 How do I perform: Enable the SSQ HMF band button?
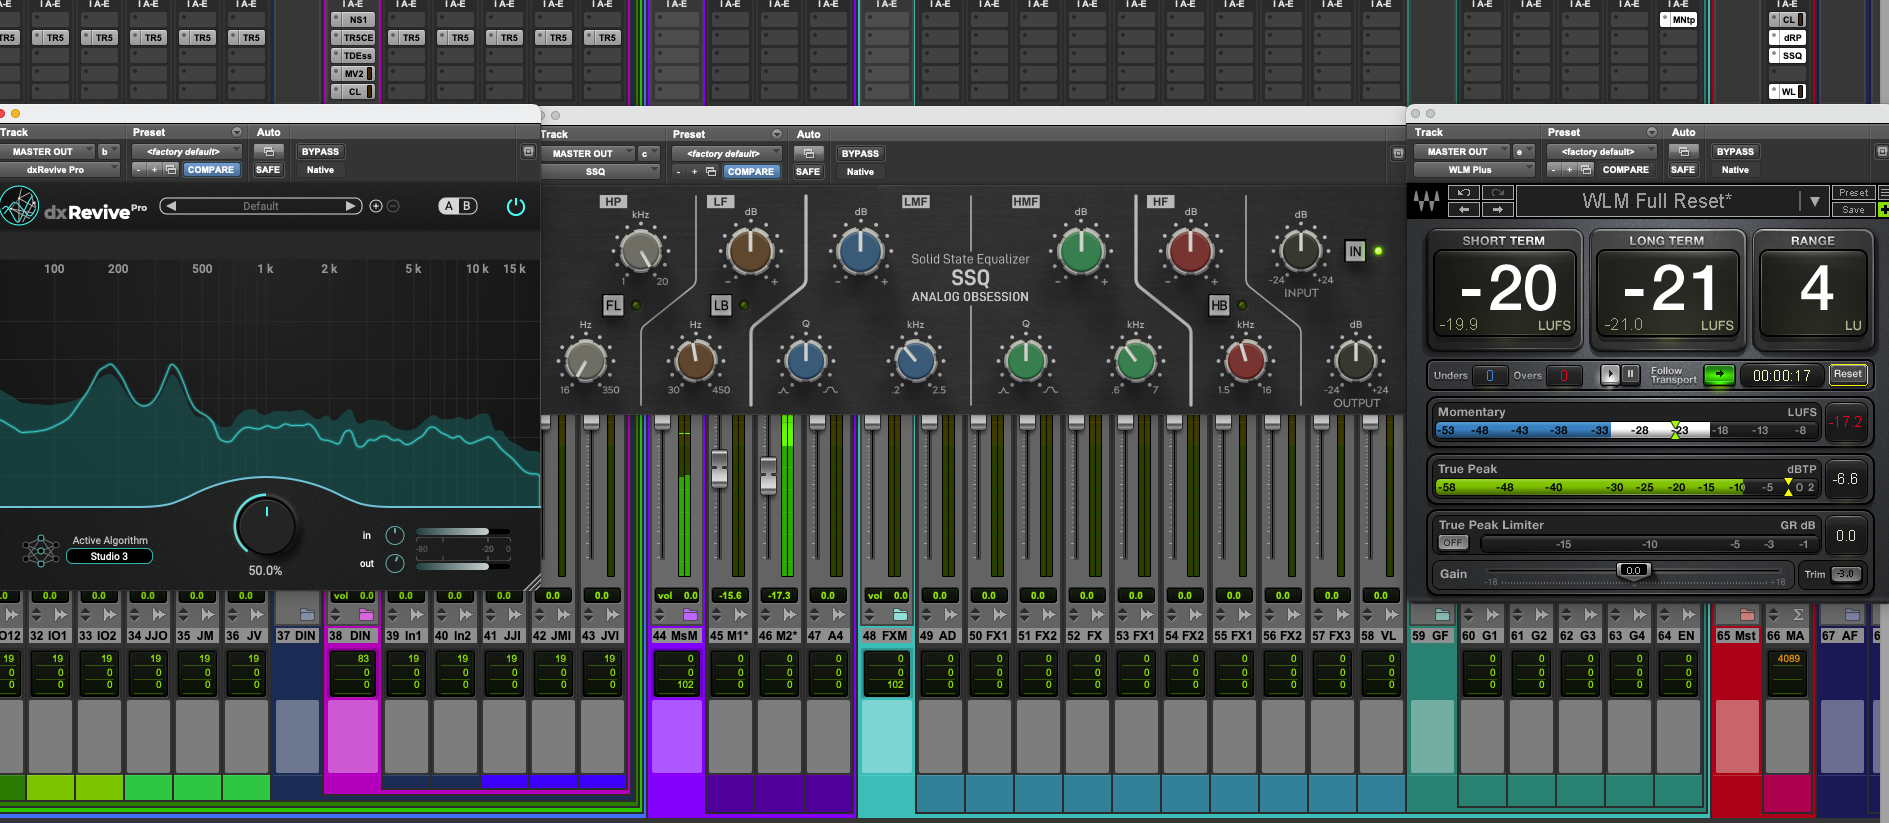(x=1026, y=201)
